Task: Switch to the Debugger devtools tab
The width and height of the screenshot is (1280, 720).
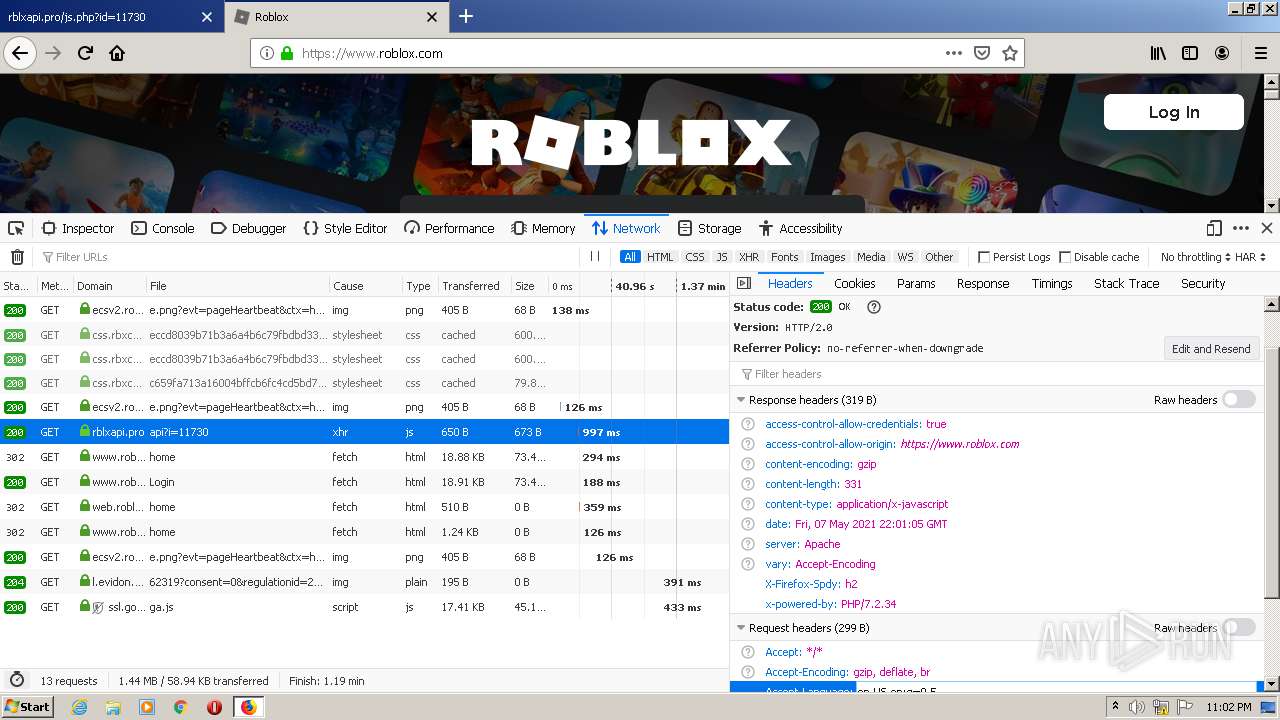Action: pyautogui.click(x=249, y=228)
